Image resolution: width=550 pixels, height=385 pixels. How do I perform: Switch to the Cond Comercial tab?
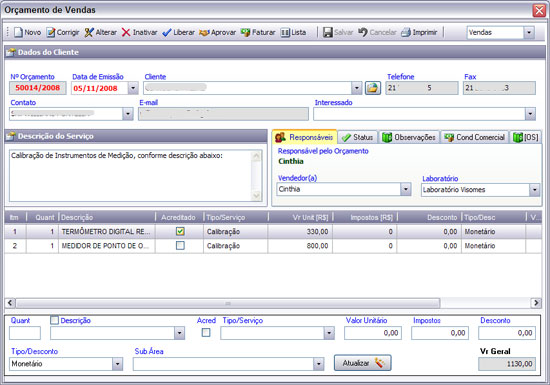click(x=475, y=137)
